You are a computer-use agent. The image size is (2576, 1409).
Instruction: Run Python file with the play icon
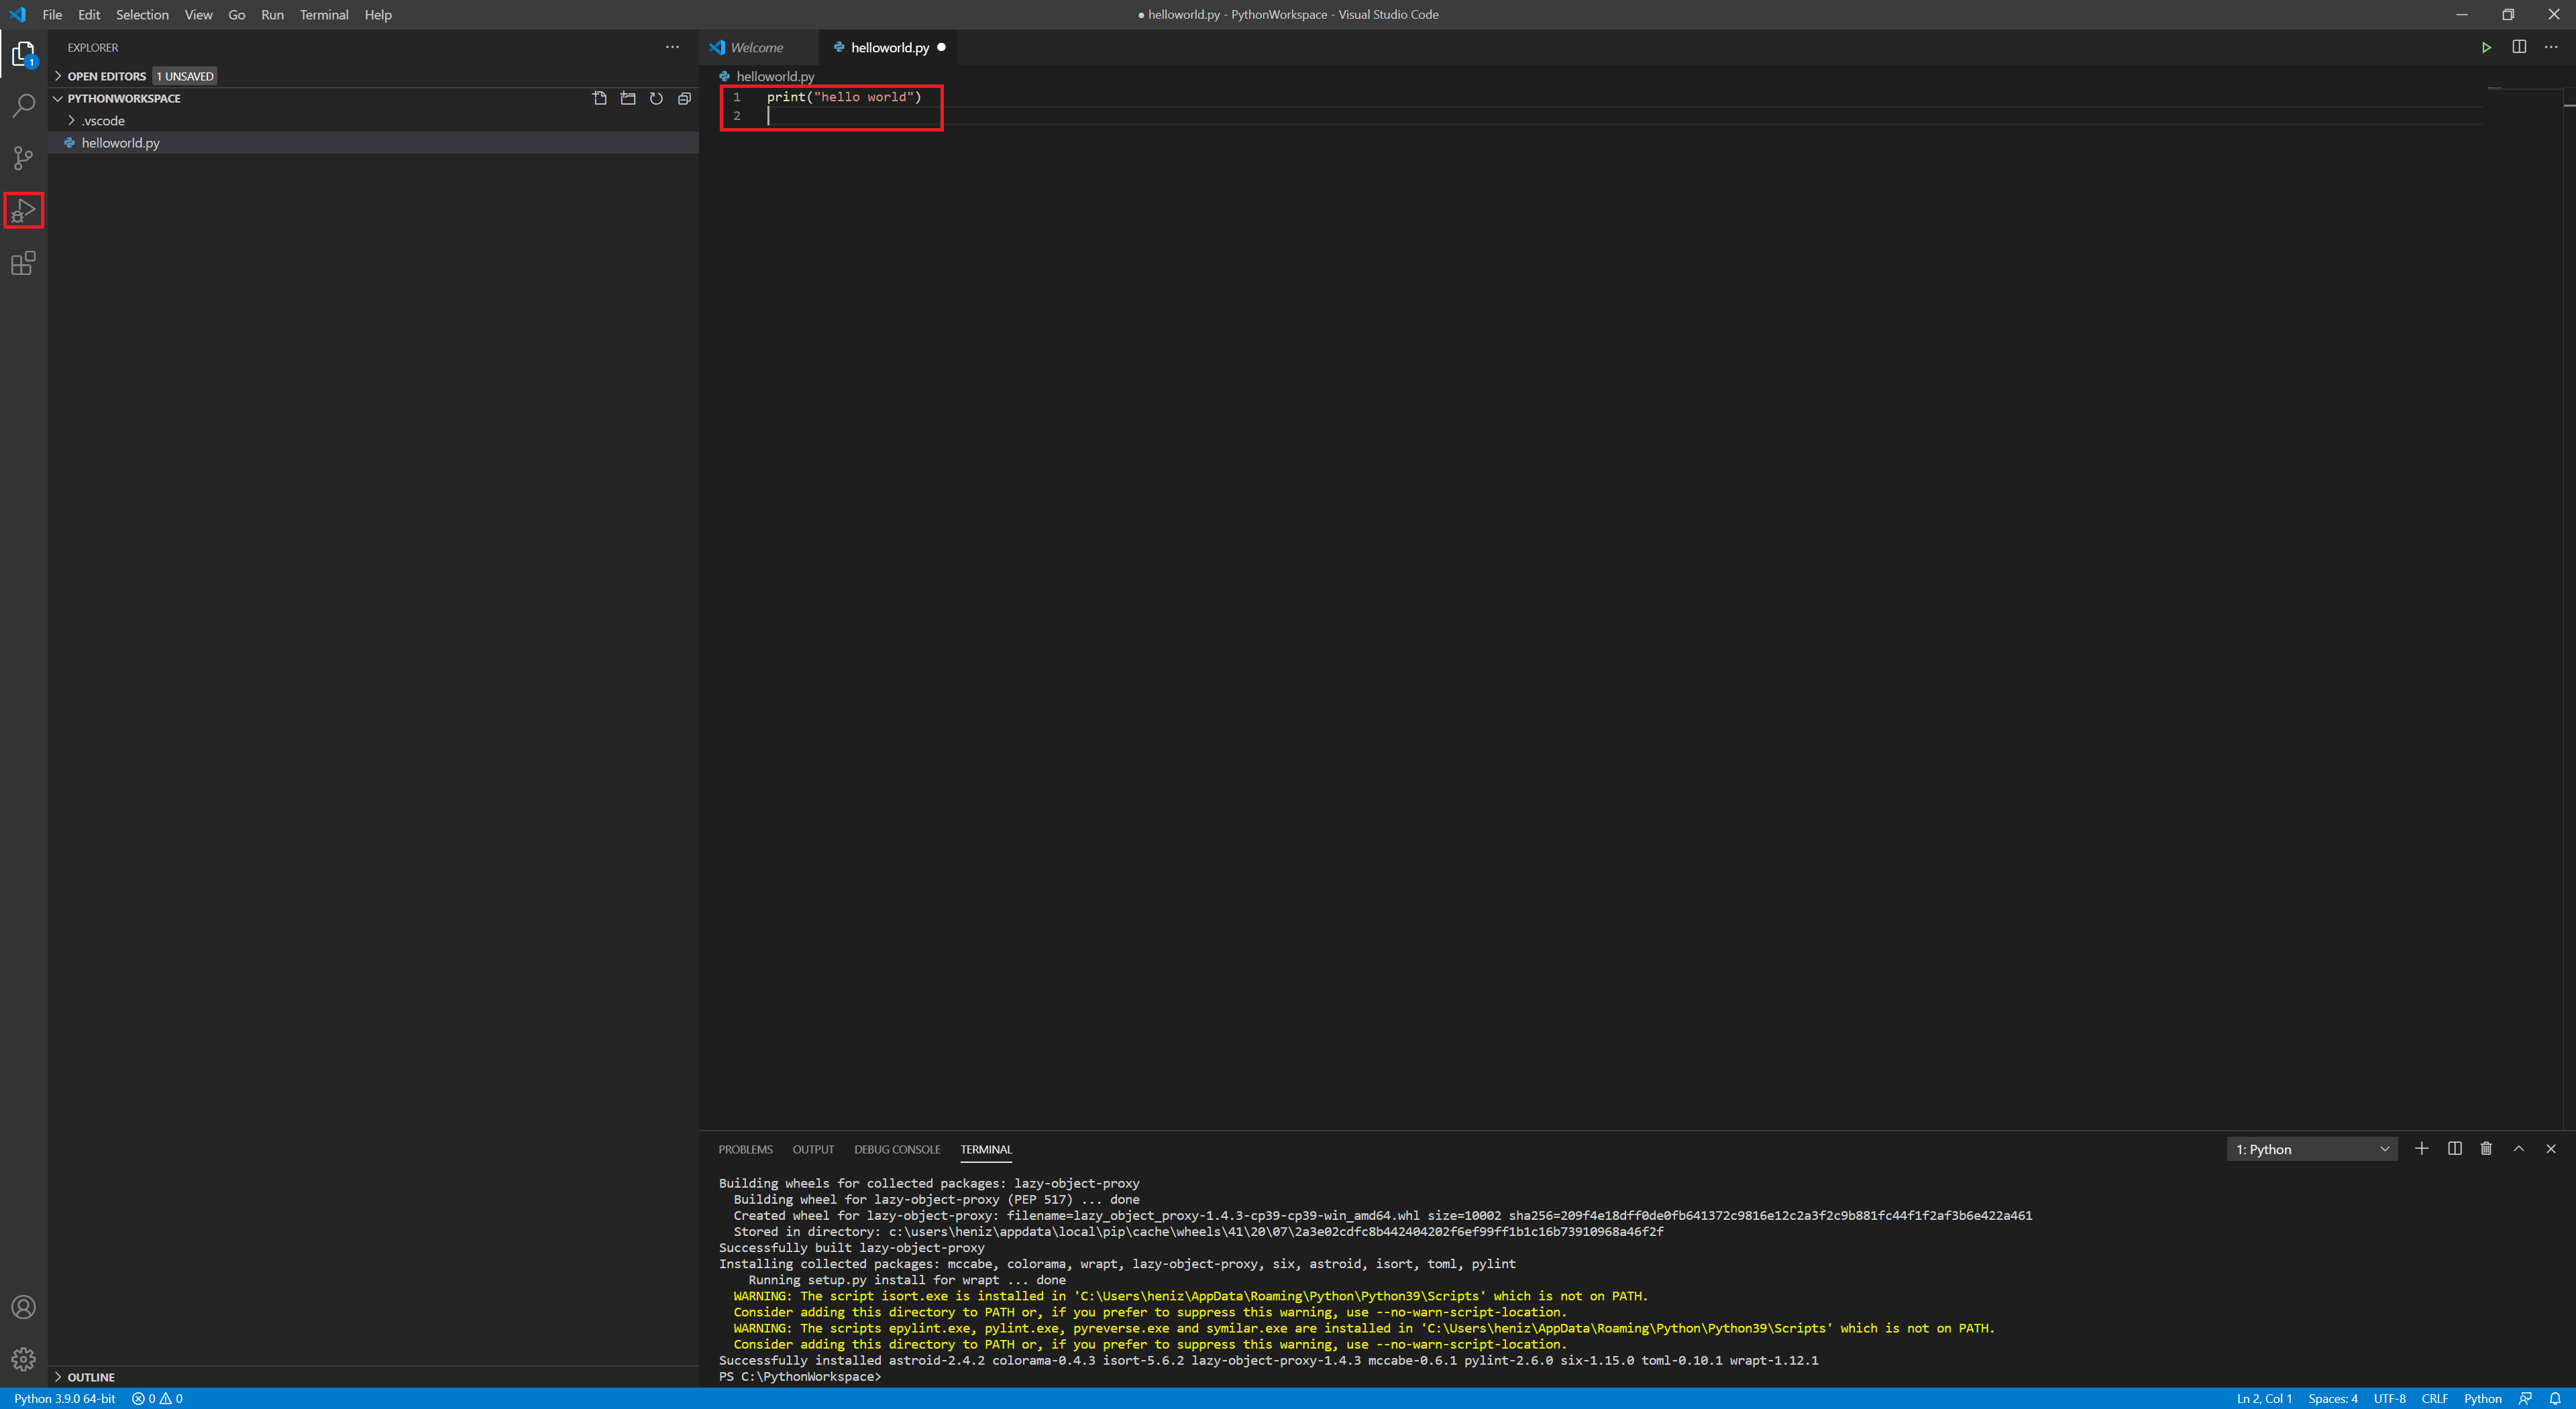click(2486, 47)
